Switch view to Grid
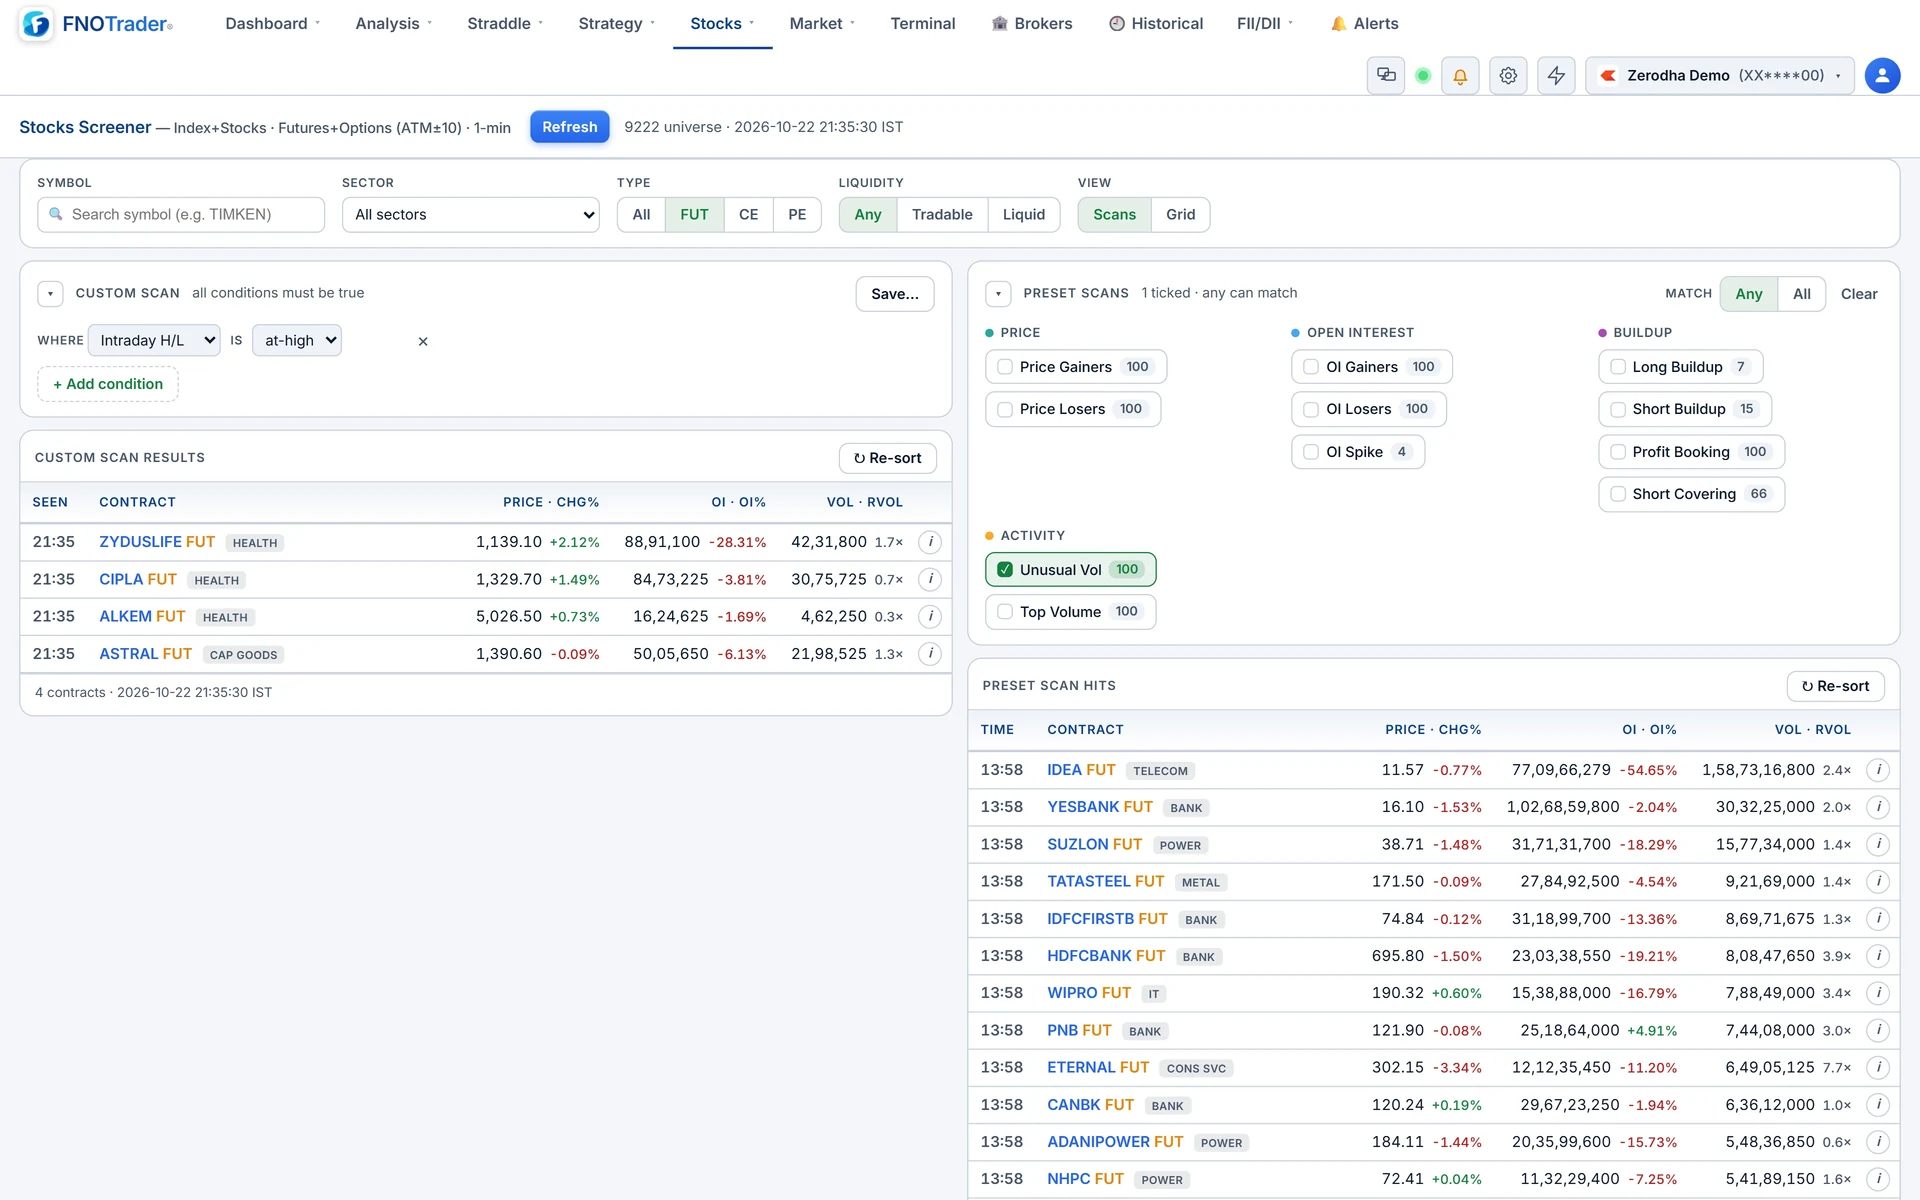This screenshot has width=1920, height=1200. coord(1180,215)
